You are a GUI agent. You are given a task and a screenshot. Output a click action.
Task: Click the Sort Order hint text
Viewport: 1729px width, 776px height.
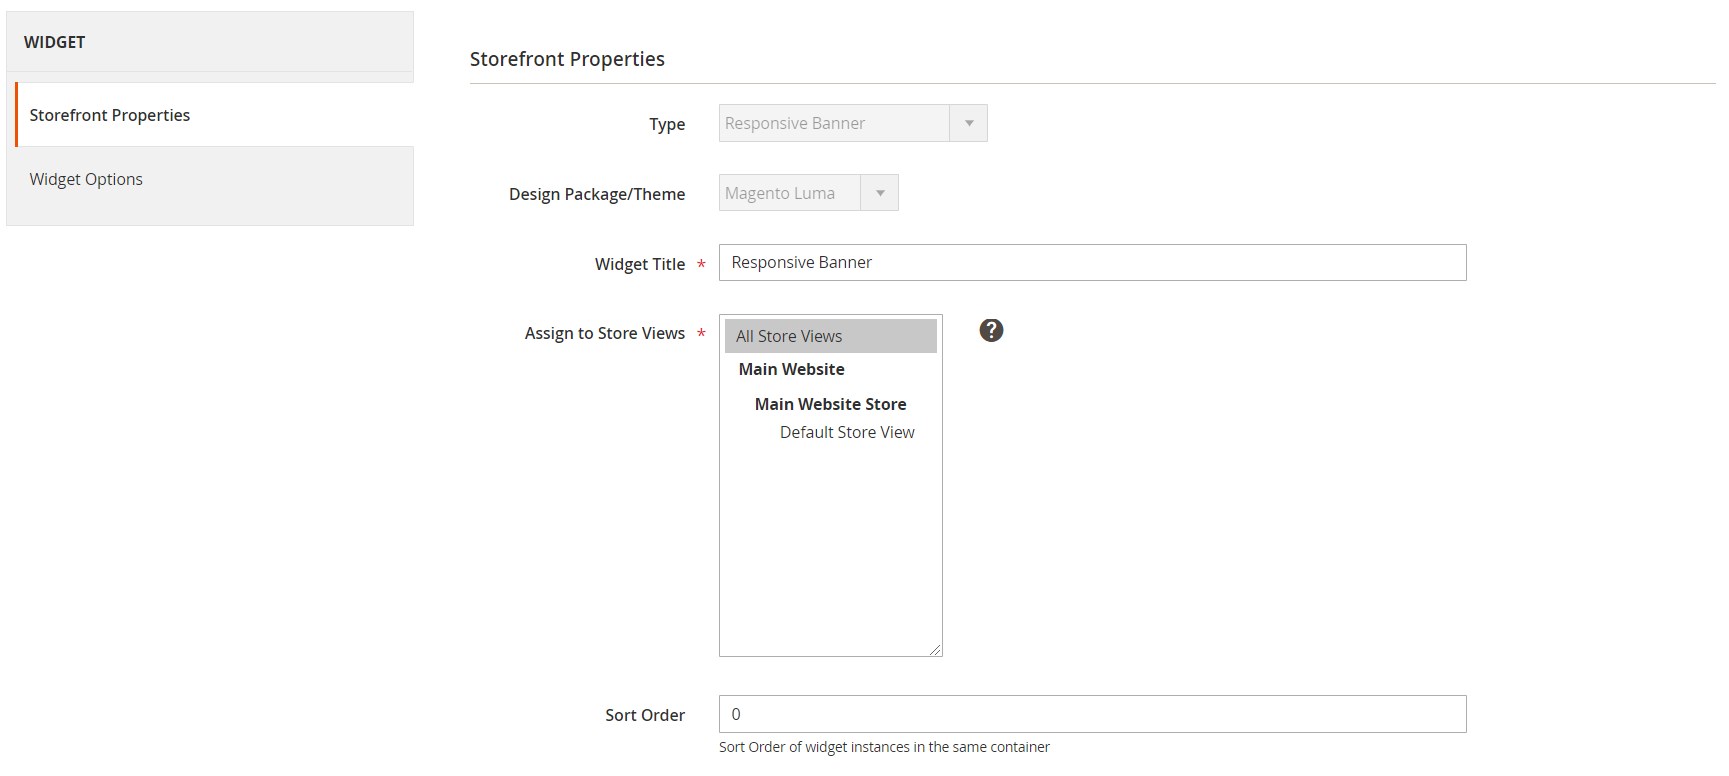[x=884, y=747]
